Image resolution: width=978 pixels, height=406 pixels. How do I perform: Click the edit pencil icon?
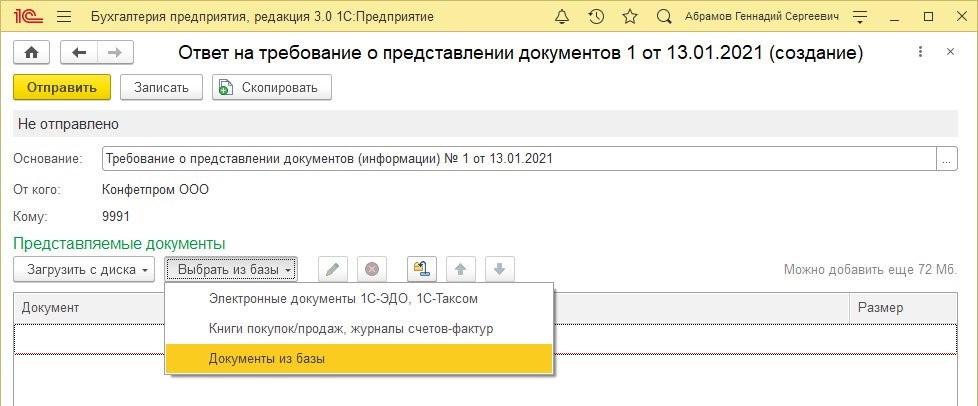click(333, 269)
